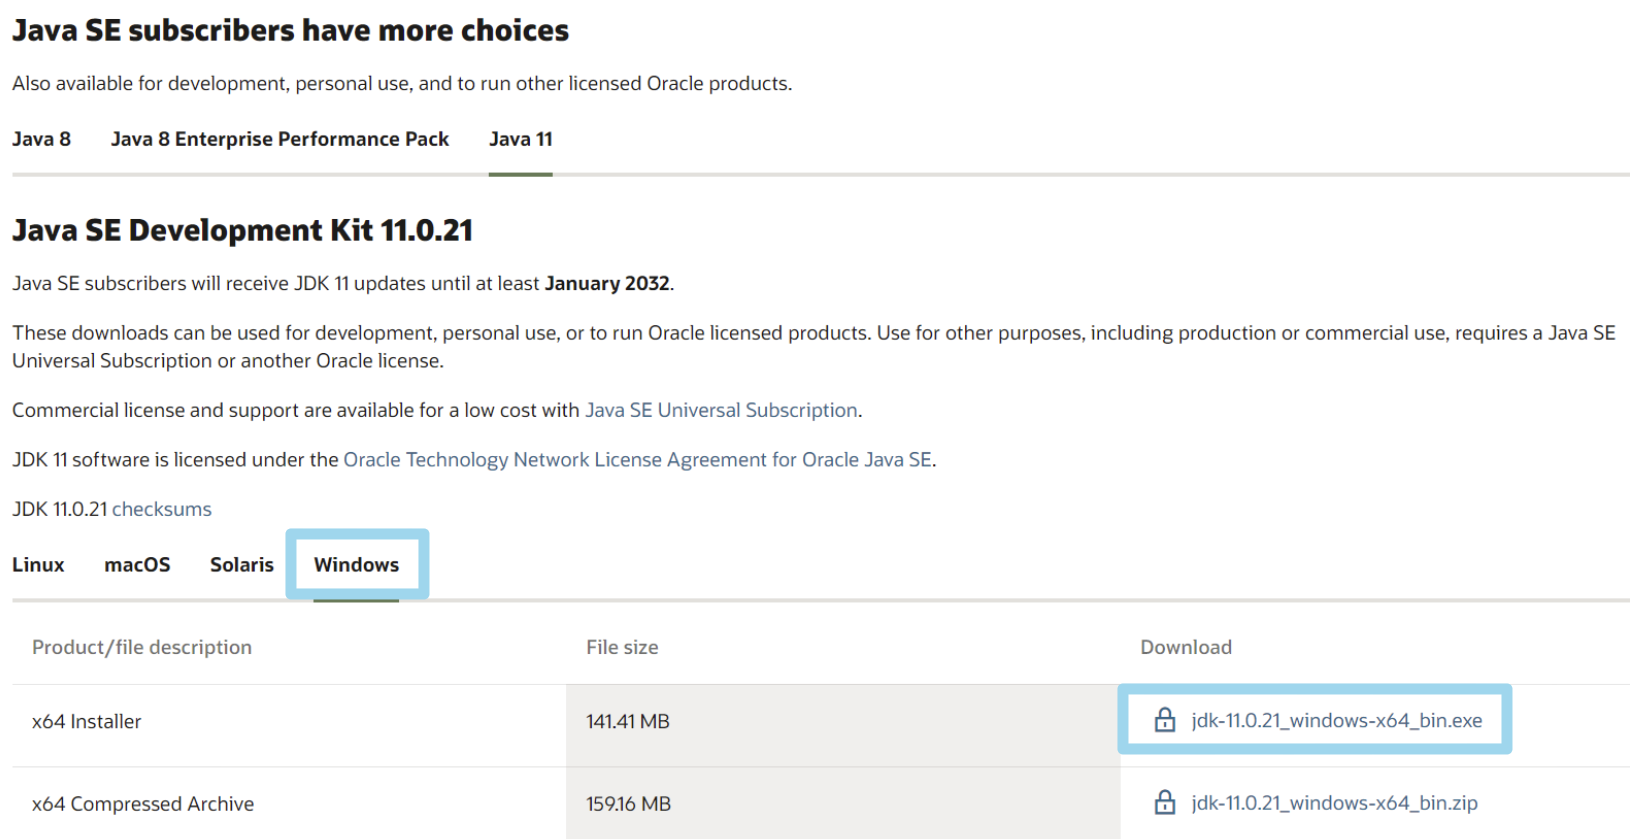Click the lock icon beside the .zip download

pos(1165,803)
